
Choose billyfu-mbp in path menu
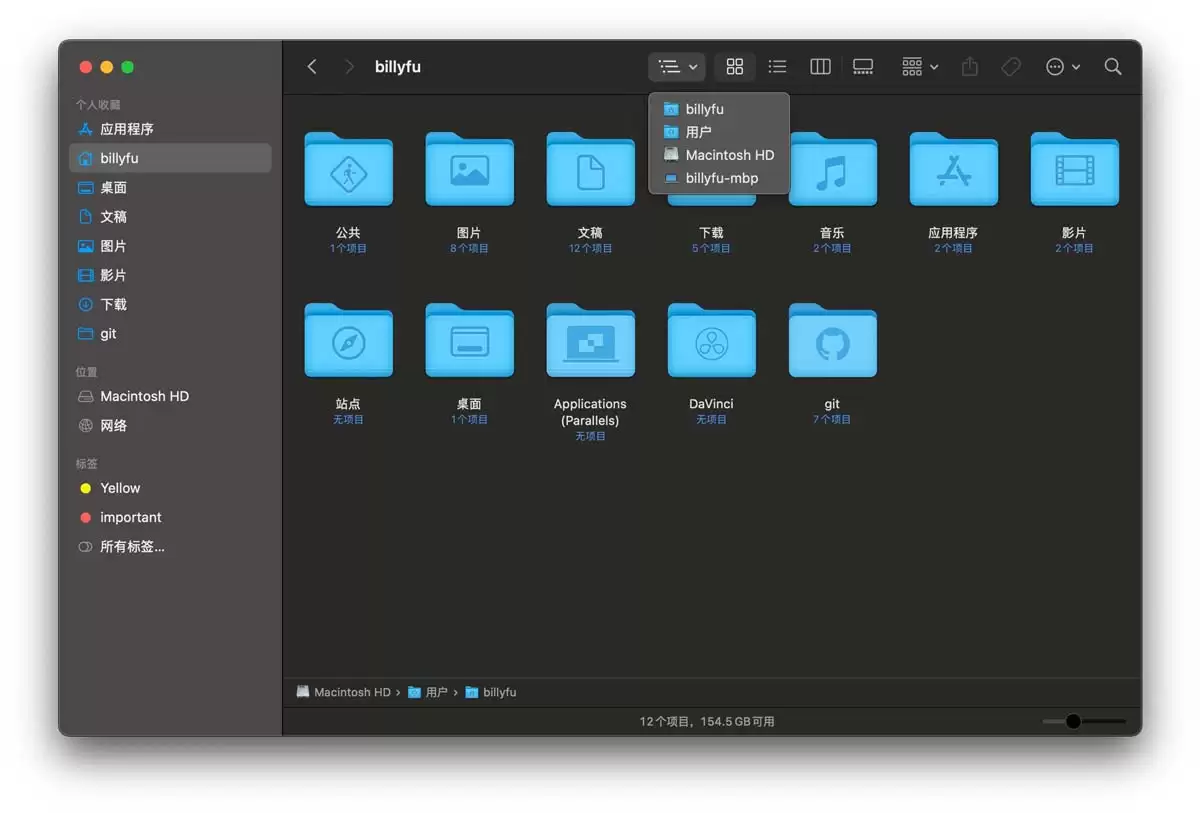719,178
